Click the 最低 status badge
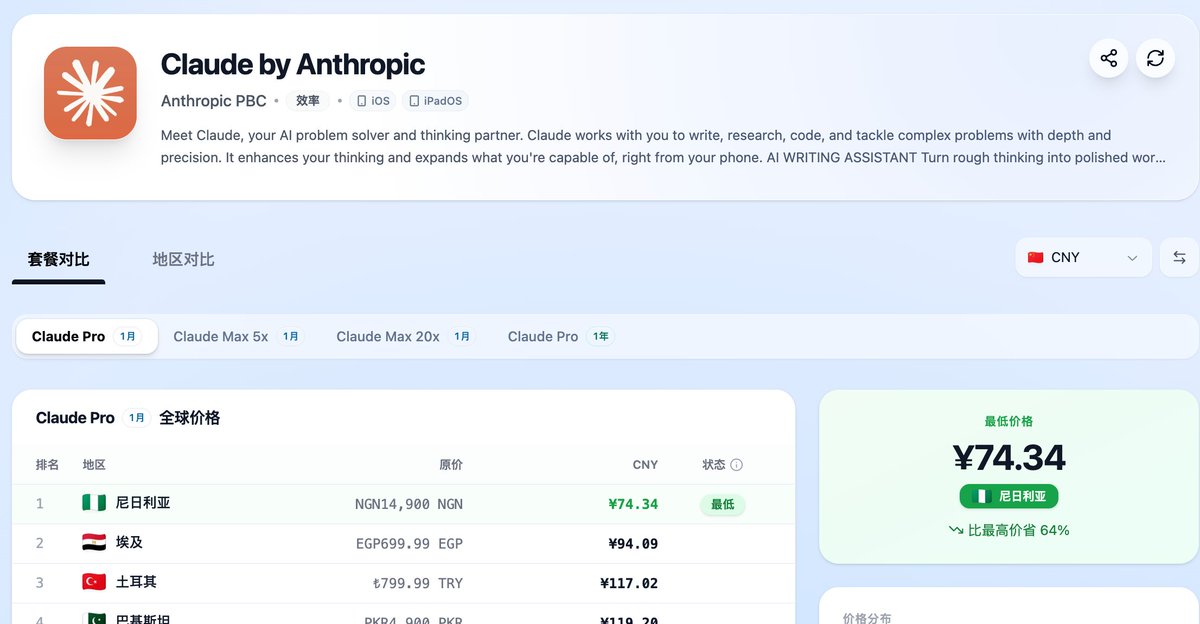 click(x=723, y=504)
